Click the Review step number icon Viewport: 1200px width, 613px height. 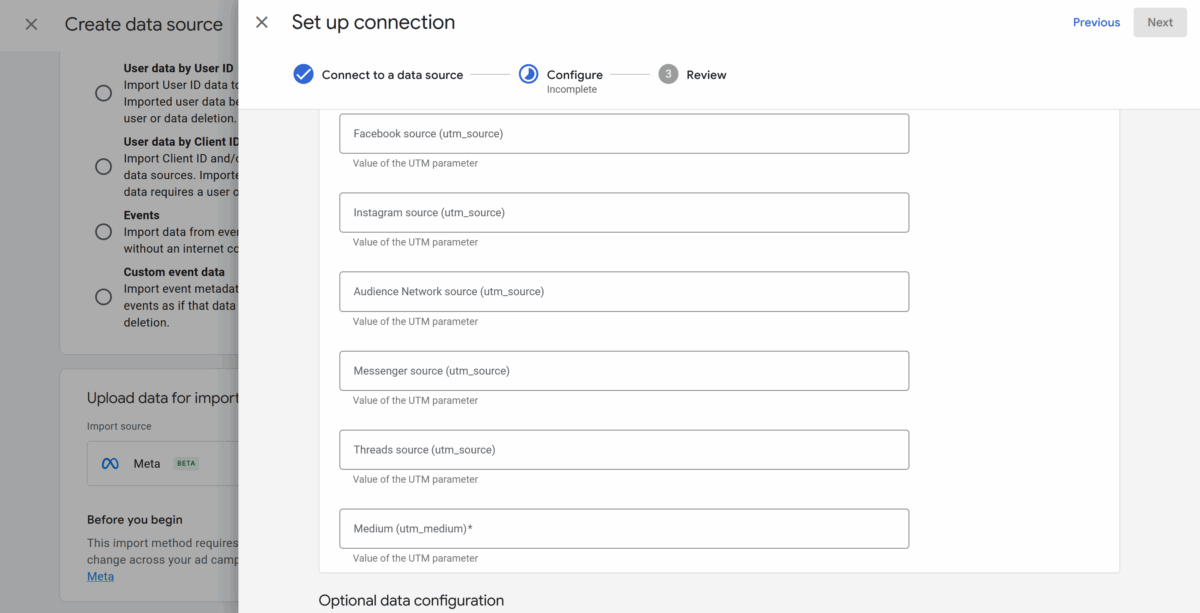[668, 74]
